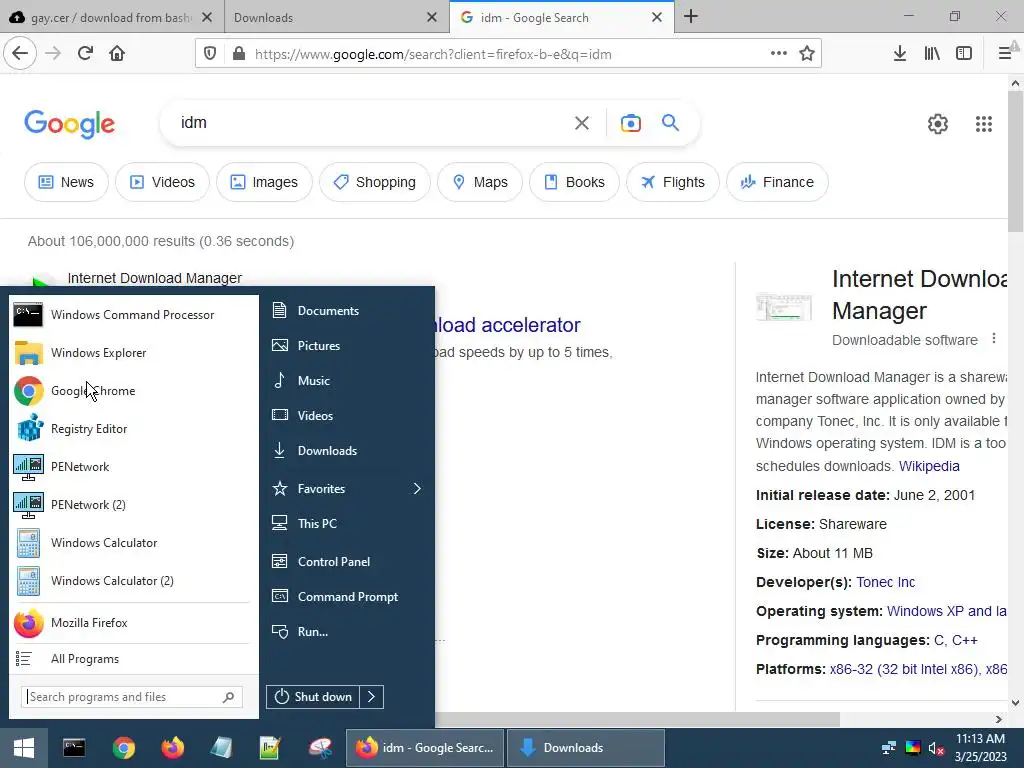Screen dimensions: 1024x768
Task: Launch Mozilla Firefox from Start menu
Action: [x=133, y=623]
